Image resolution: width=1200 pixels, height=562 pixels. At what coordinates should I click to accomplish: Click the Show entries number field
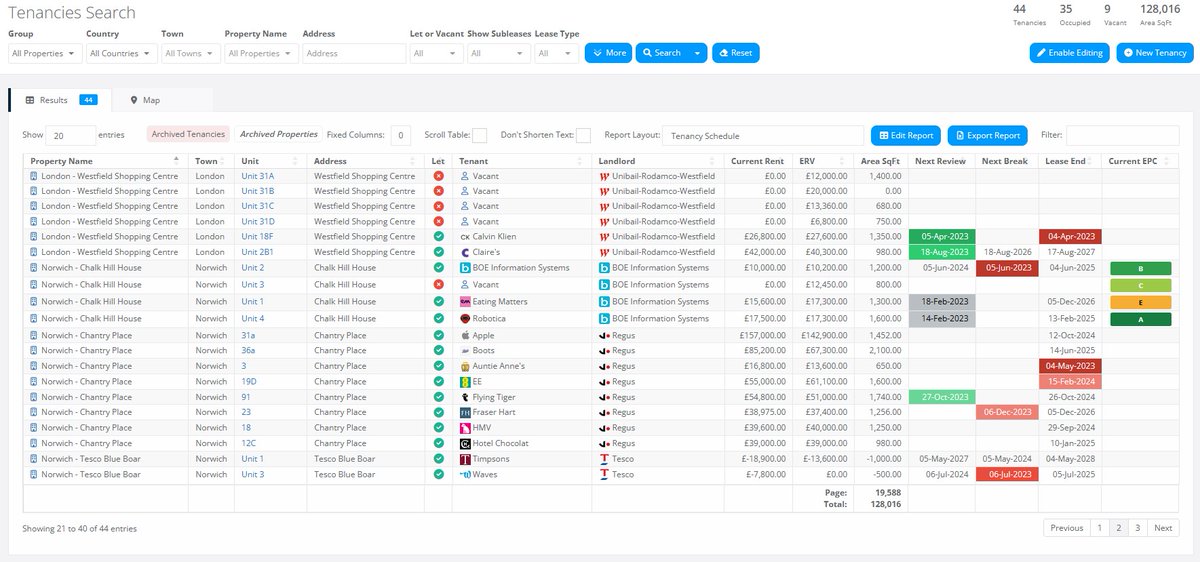pos(72,135)
